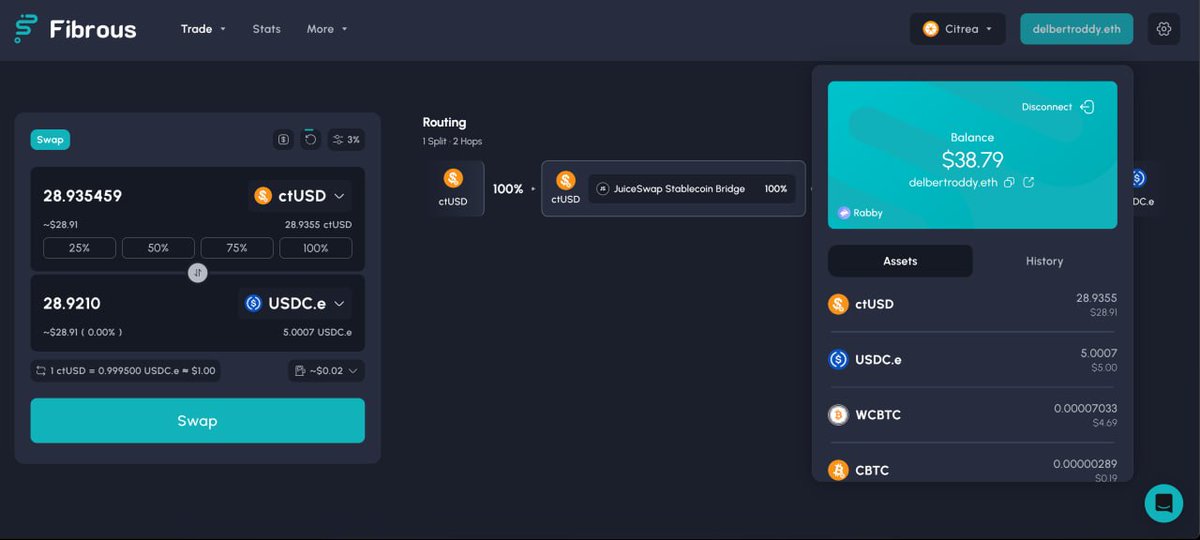Click the 28.9355 ctUSD balance text in swap panel
The width and height of the screenshot is (1200, 540).
click(318, 225)
